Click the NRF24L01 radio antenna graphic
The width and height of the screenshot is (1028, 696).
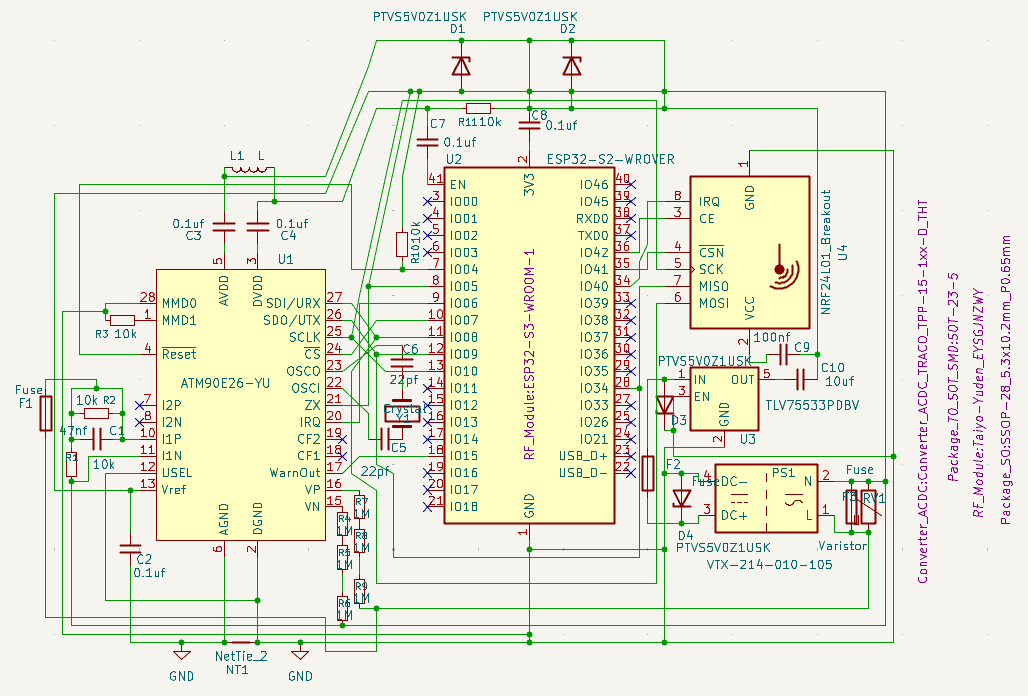(783, 267)
